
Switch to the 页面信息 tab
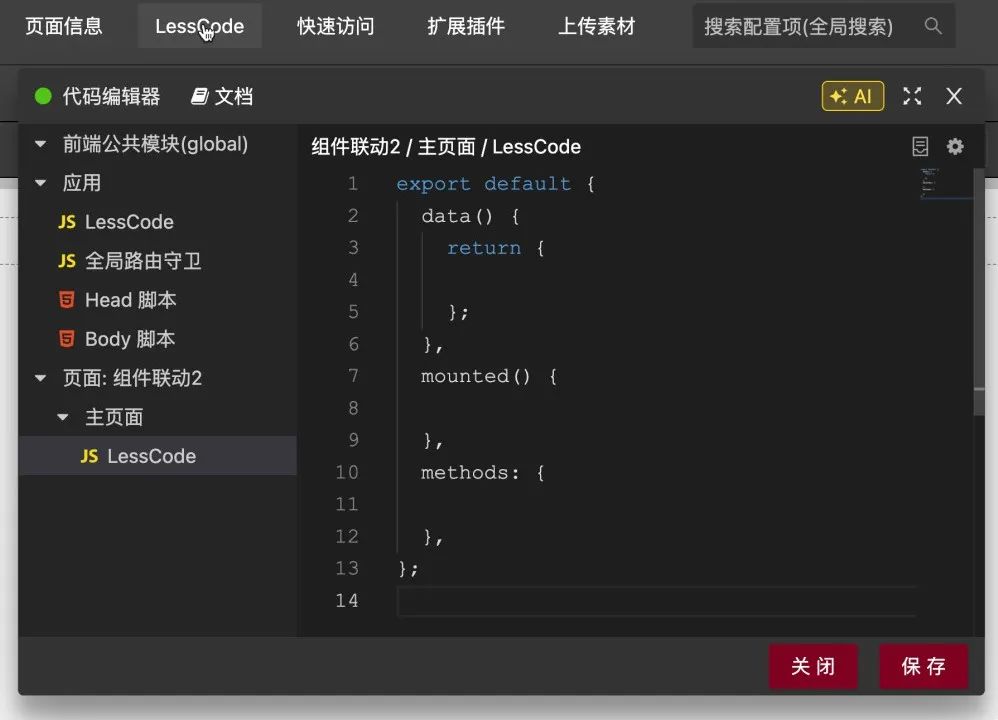click(x=64, y=26)
